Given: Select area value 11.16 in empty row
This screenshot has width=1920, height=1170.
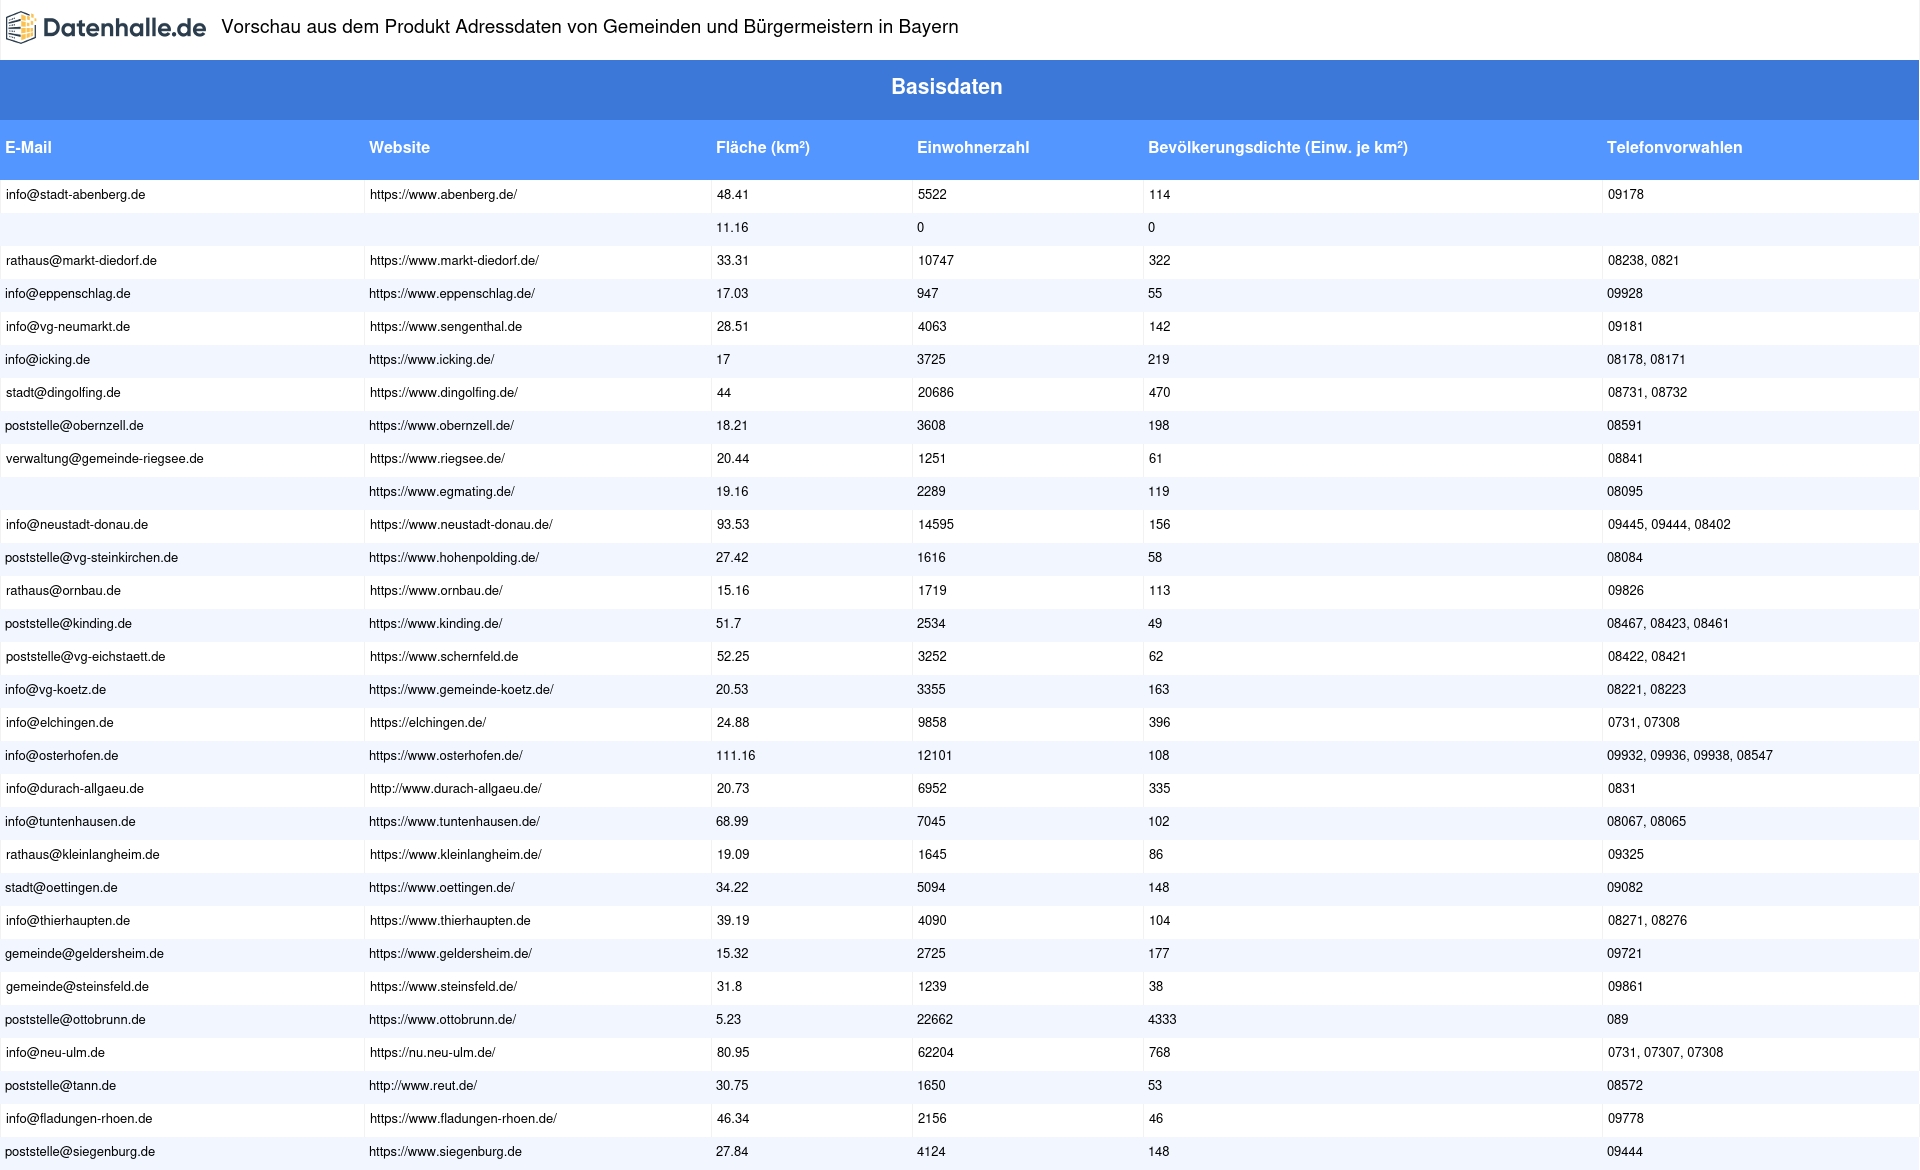Looking at the screenshot, I should (x=732, y=228).
